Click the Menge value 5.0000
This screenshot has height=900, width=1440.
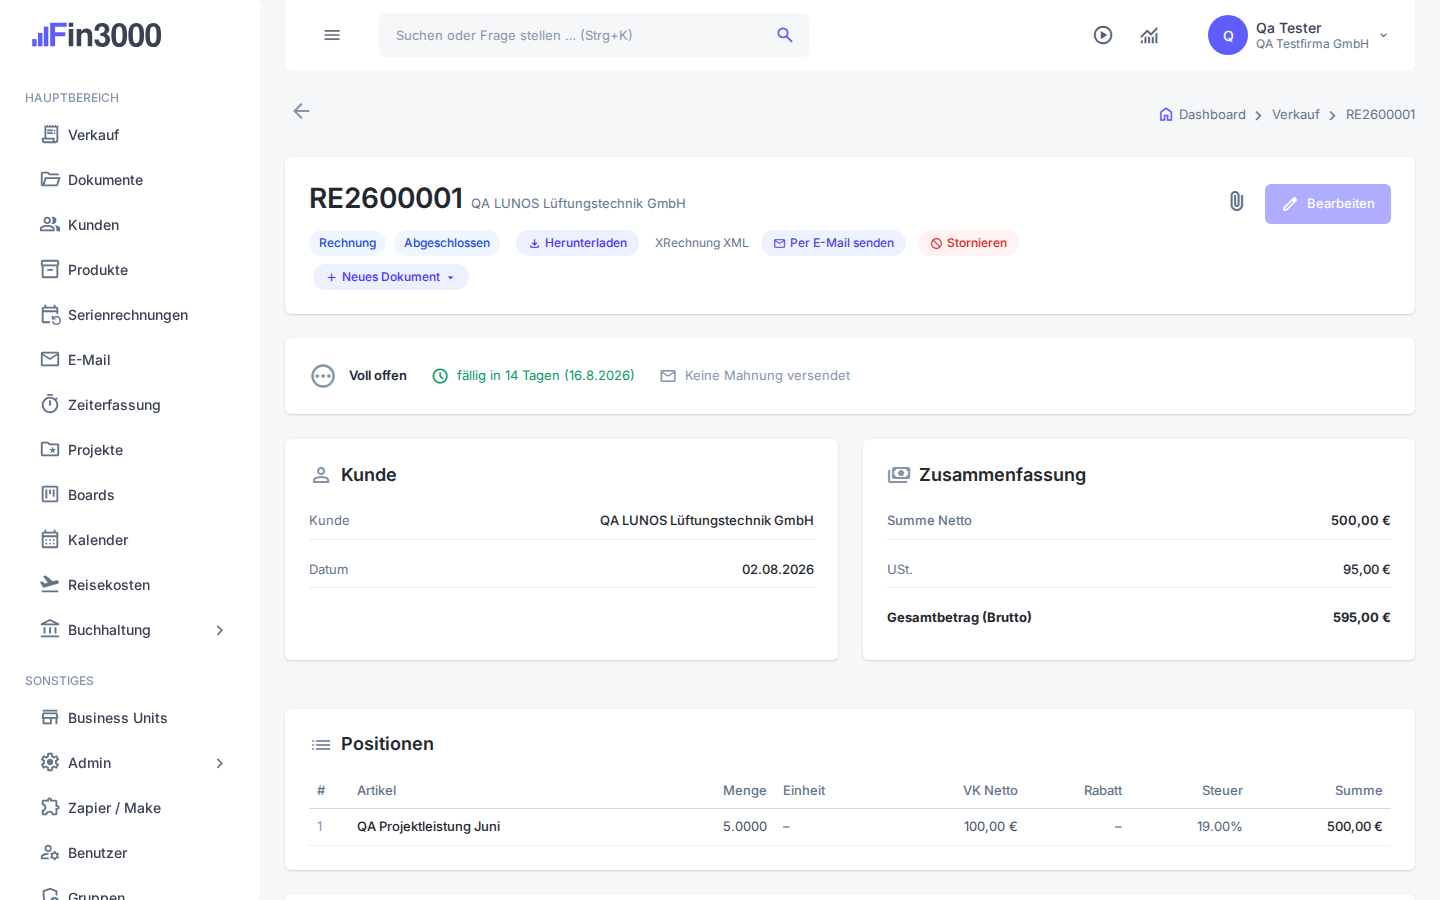745,827
